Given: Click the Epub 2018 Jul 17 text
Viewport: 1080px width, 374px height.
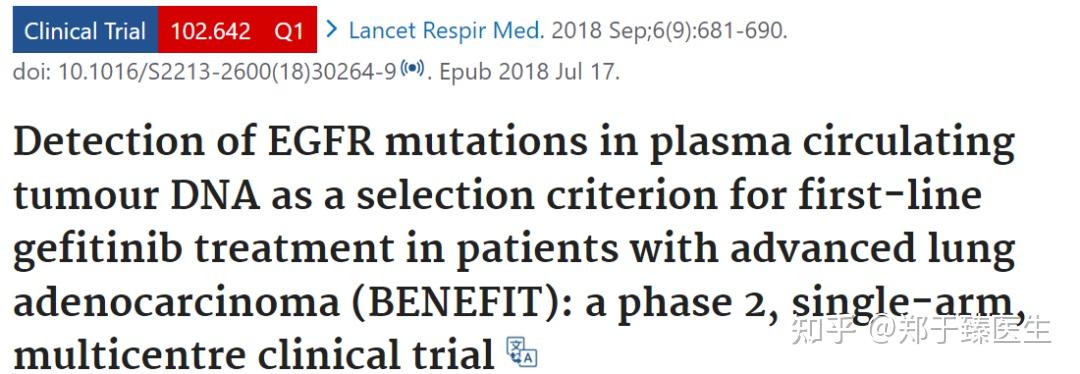Looking at the screenshot, I should (530, 72).
